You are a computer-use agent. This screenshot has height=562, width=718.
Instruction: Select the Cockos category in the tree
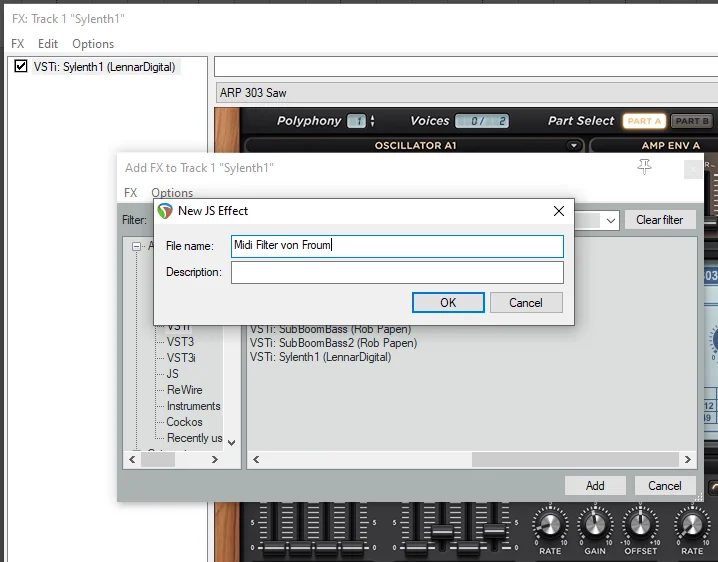[x=184, y=422]
